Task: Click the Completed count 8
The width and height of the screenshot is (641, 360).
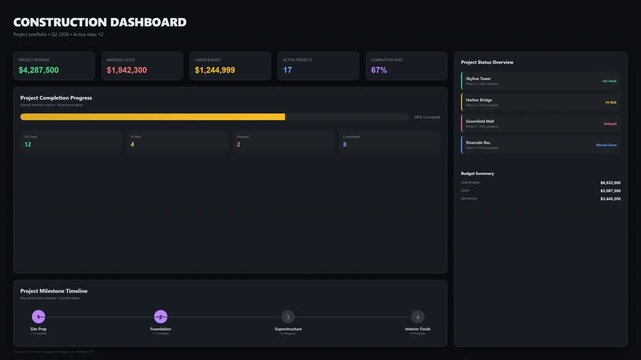Action: coord(345,144)
